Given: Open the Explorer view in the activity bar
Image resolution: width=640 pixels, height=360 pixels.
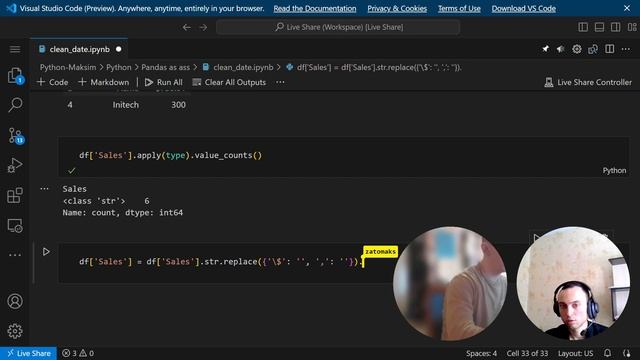Looking at the screenshot, I should tap(15, 76).
